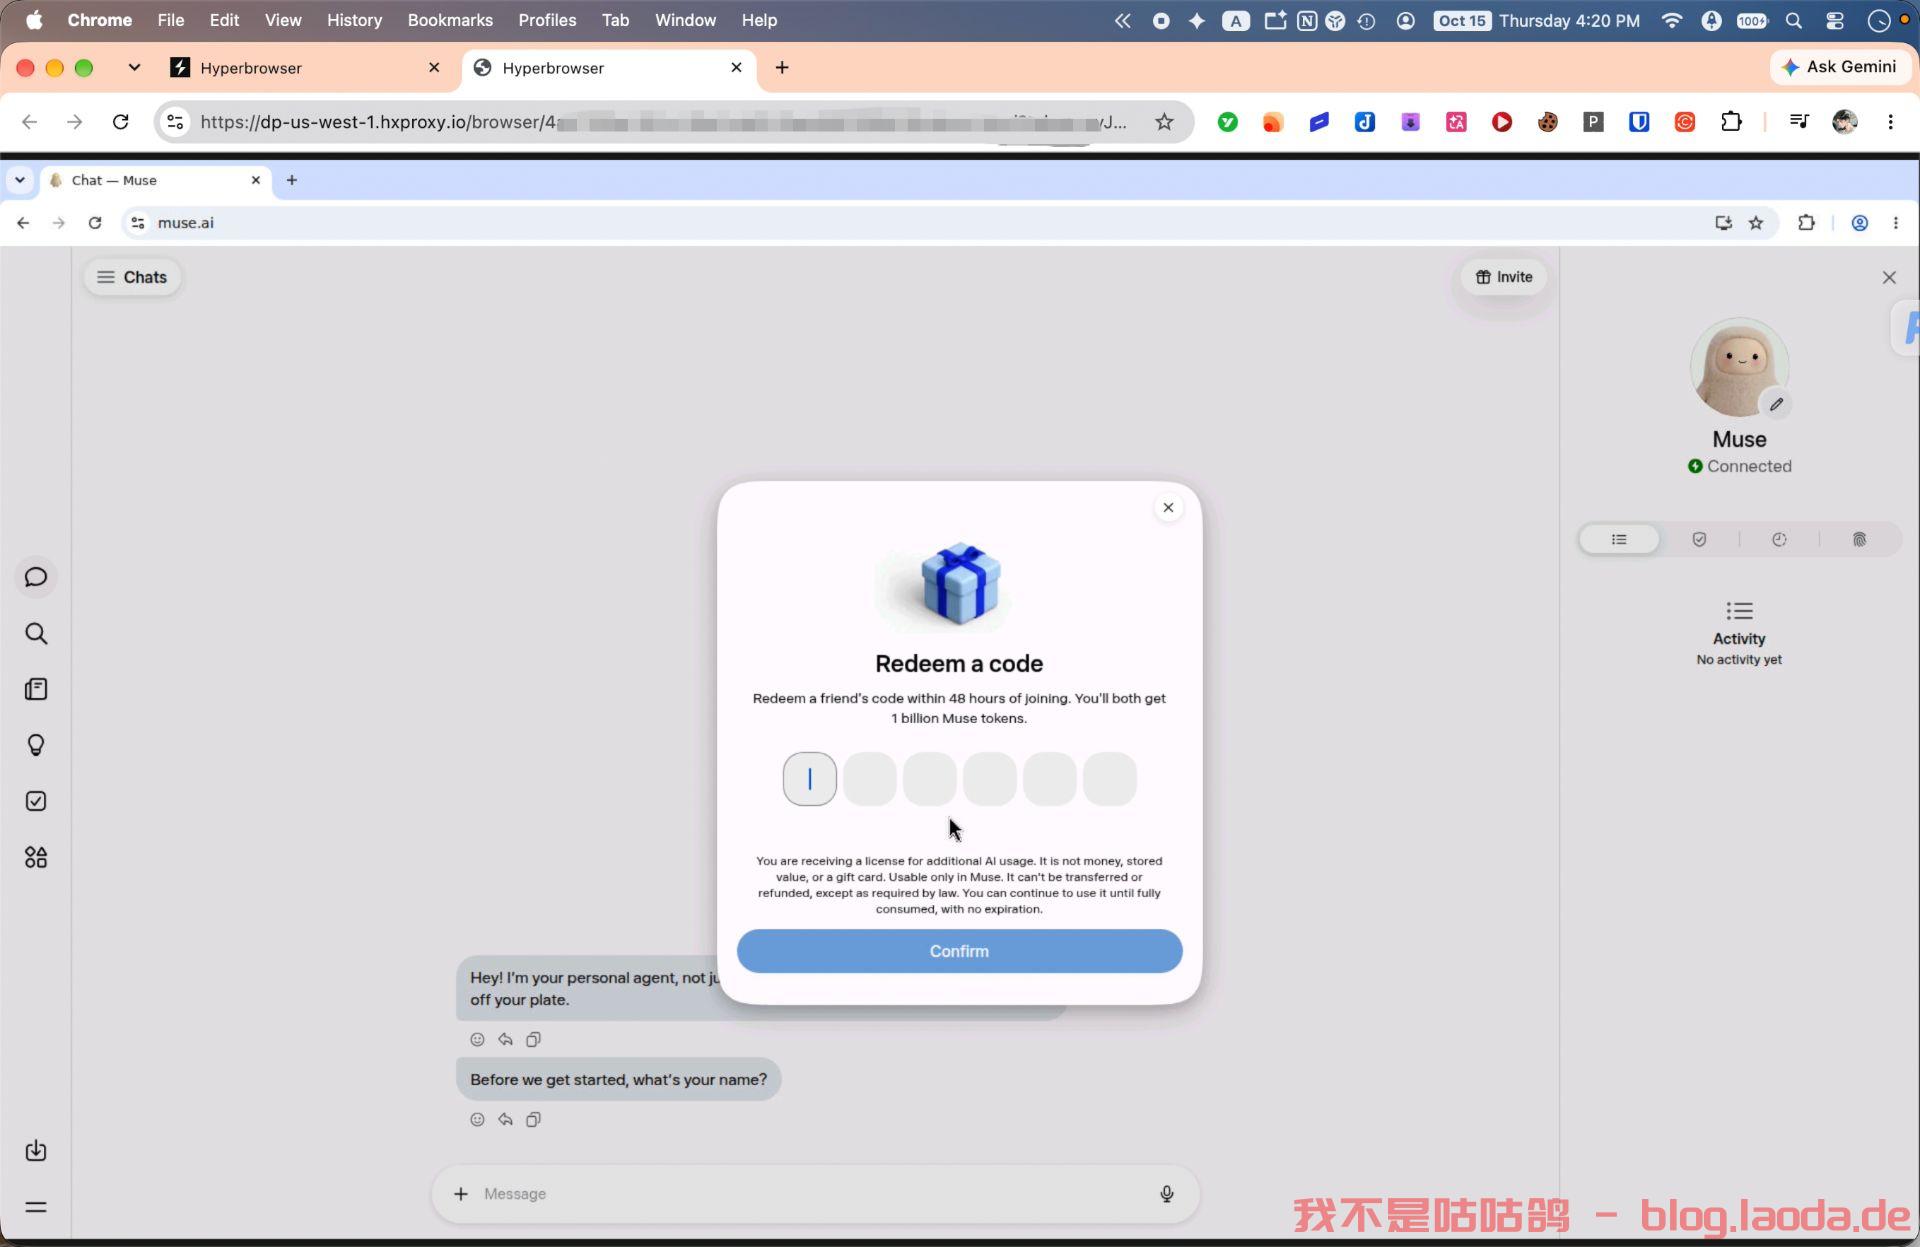Open the search icon in the Muse sidebar
This screenshot has height=1247, width=1920.
coord(36,633)
